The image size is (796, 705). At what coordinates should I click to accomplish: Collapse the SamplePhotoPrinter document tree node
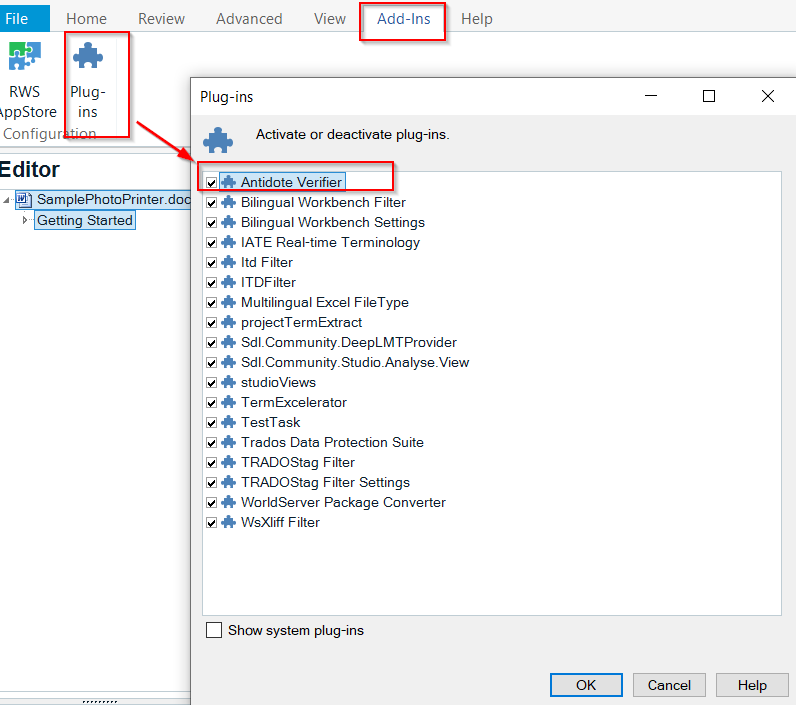[6, 200]
